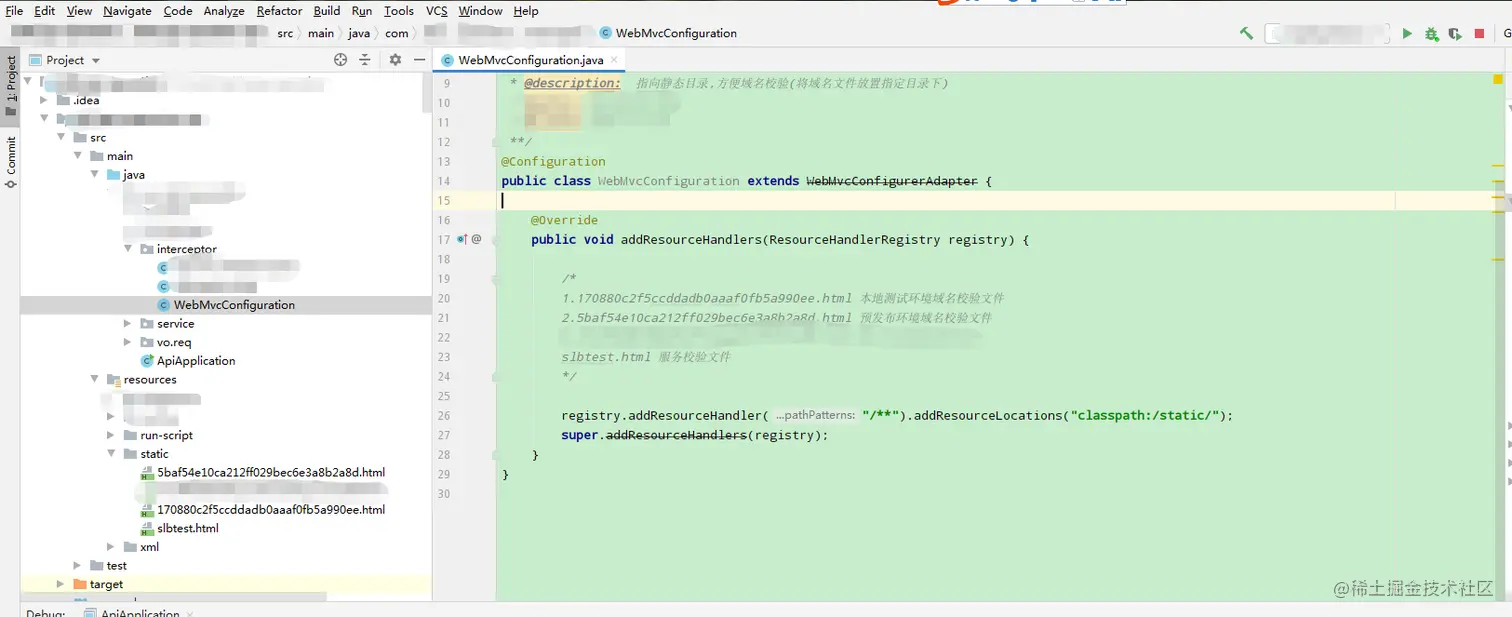Open the Run menu
This screenshot has width=1512, height=617.
tap(362, 11)
